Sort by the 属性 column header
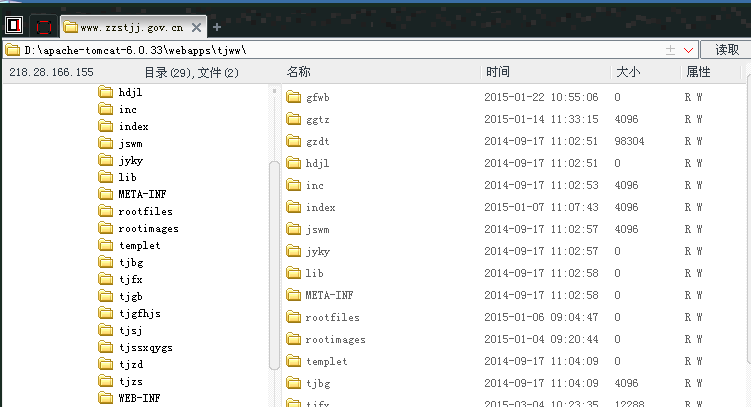 click(698, 72)
